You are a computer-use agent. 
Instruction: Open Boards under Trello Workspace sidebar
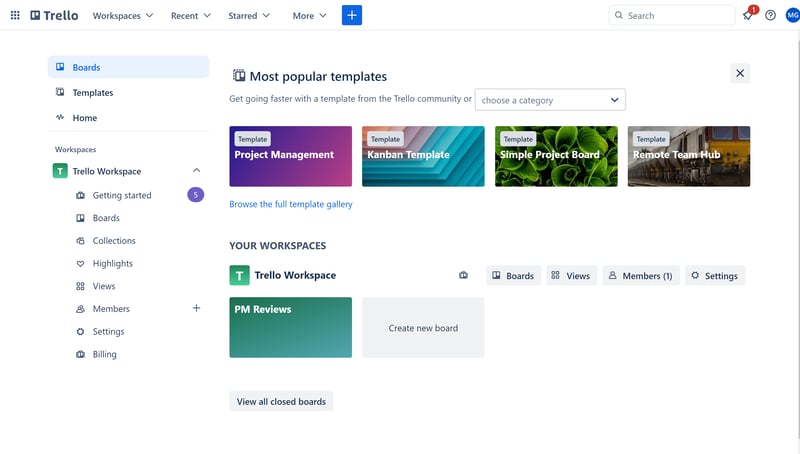pyautogui.click(x=106, y=218)
